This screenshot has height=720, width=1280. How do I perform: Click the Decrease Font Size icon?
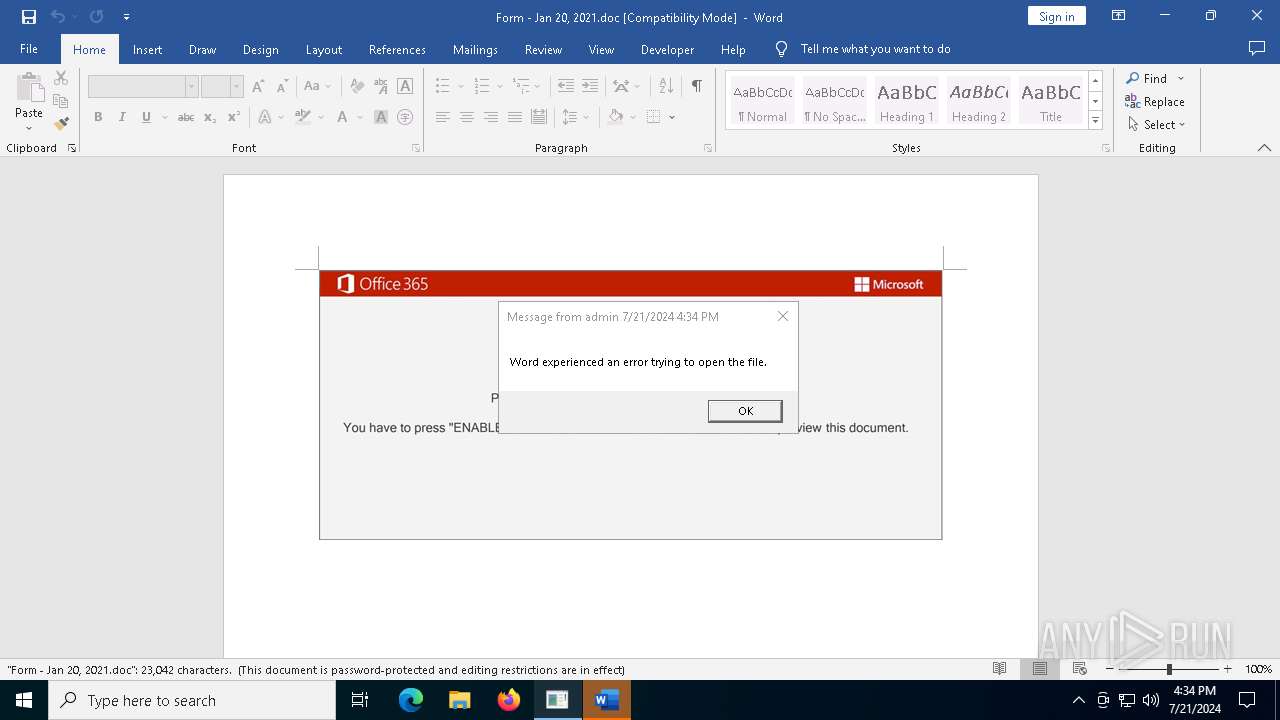pos(282,86)
